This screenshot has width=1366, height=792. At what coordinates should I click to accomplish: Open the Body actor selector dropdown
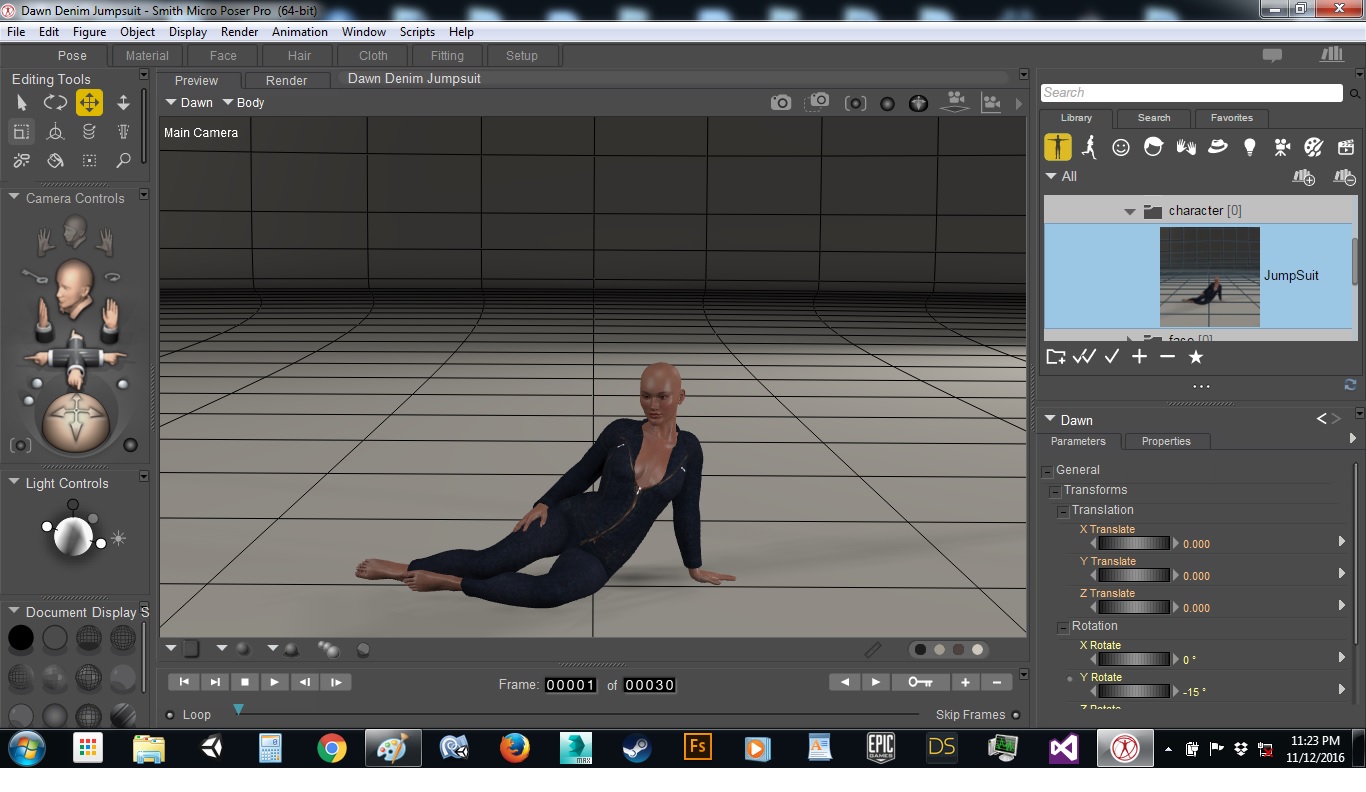click(x=243, y=103)
